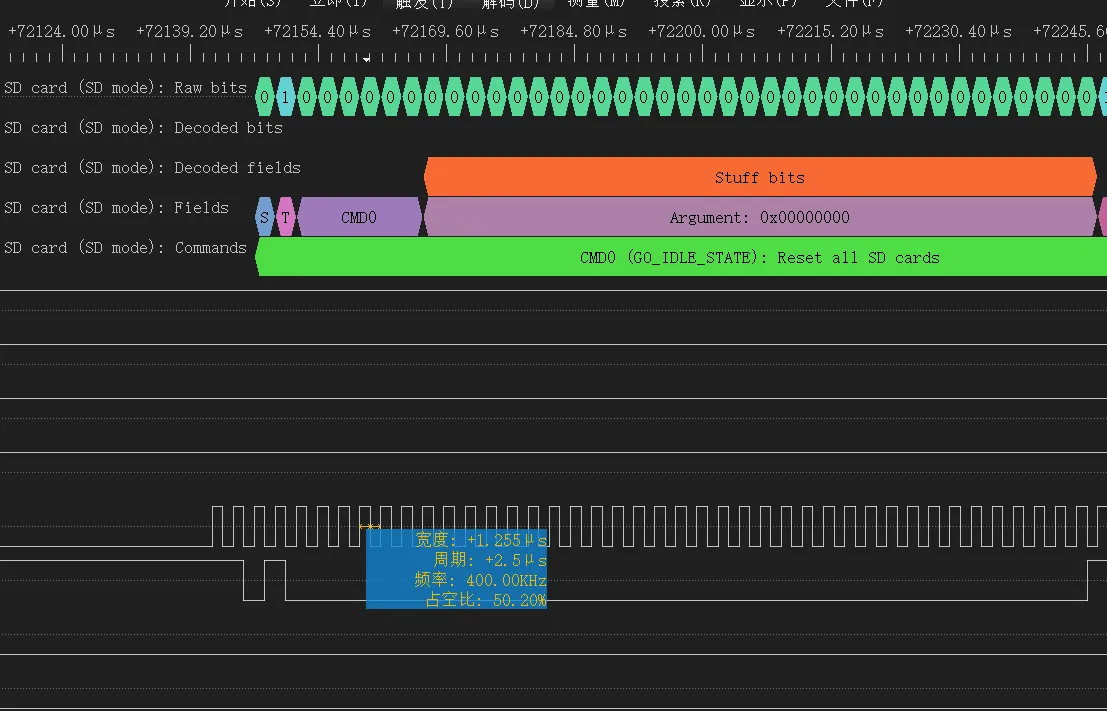
Task: Click the +72124.00µs label on the time ruler
Action: pyautogui.click(x=61, y=32)
